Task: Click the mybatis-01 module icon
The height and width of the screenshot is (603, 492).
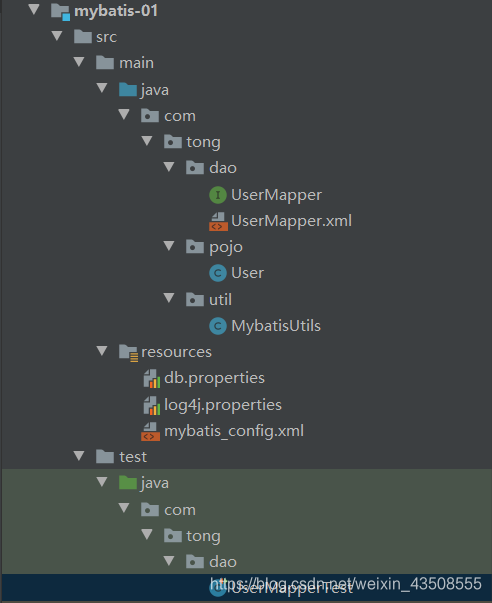Action: [60, 12]
